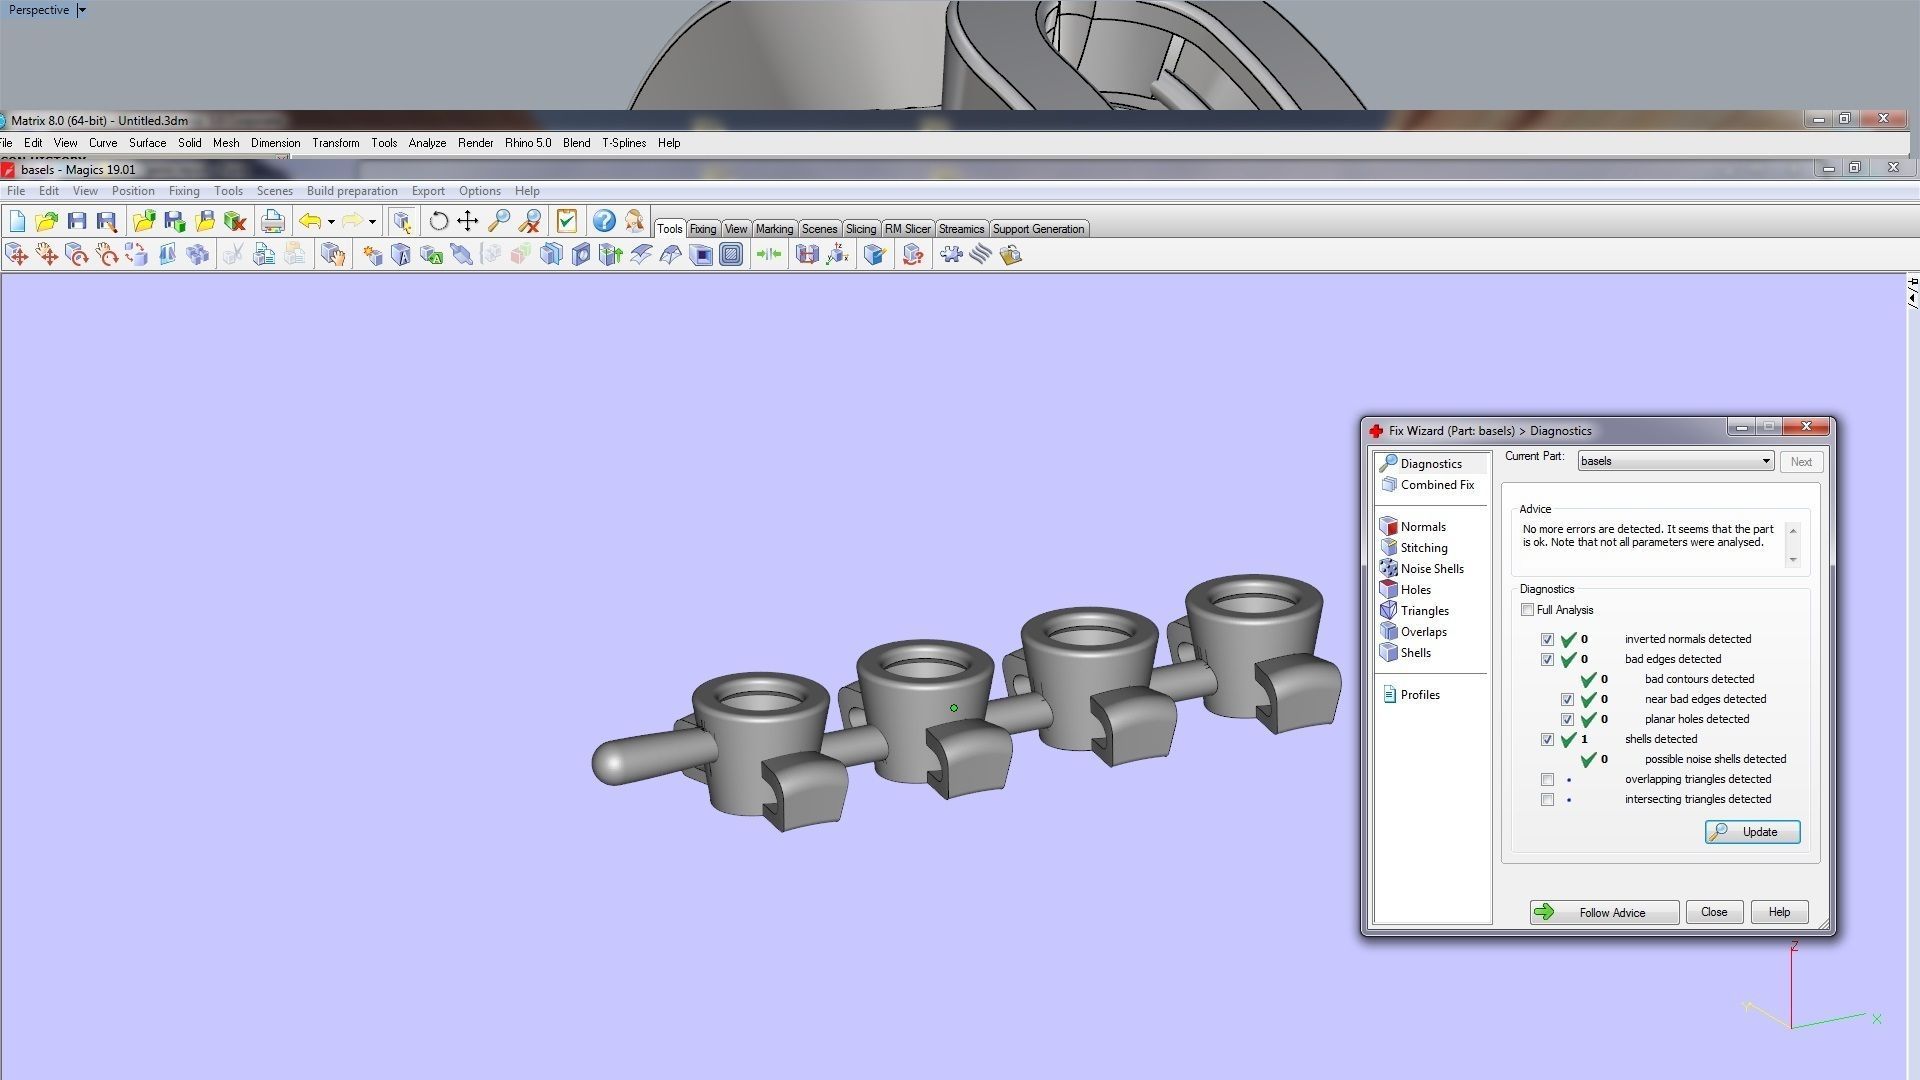Click the Hollow part tool icon
Screen dimensions: 1920x1080
click(x=702, y=255)
